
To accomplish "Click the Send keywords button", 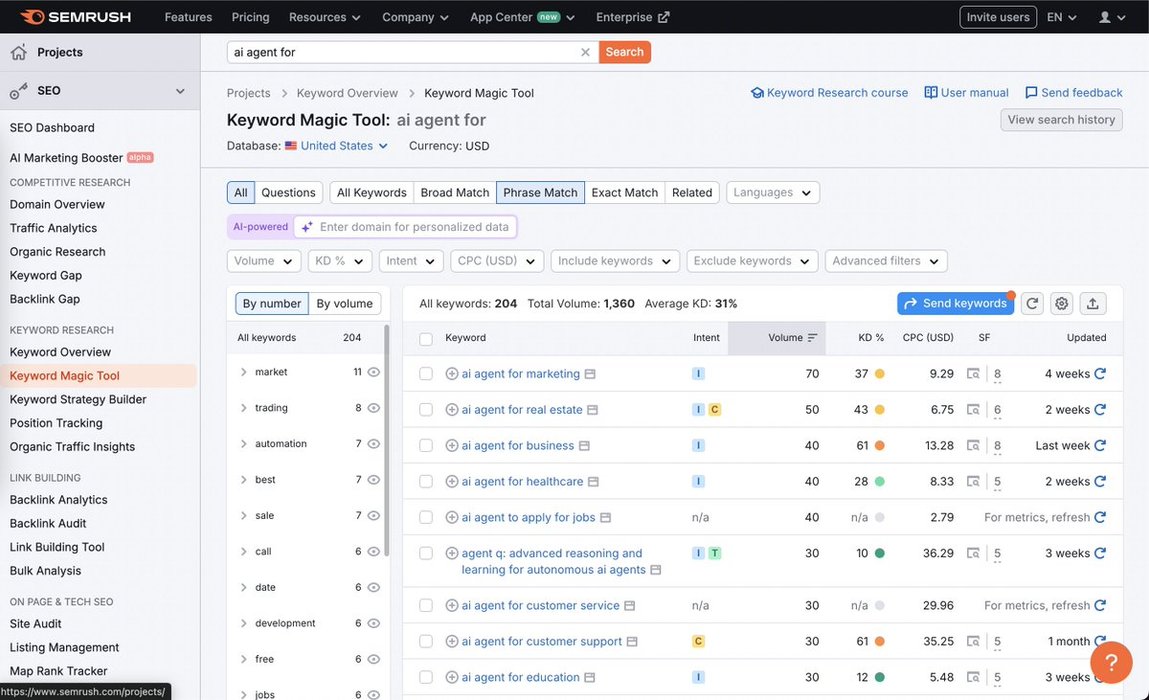I will click(956, 303).
